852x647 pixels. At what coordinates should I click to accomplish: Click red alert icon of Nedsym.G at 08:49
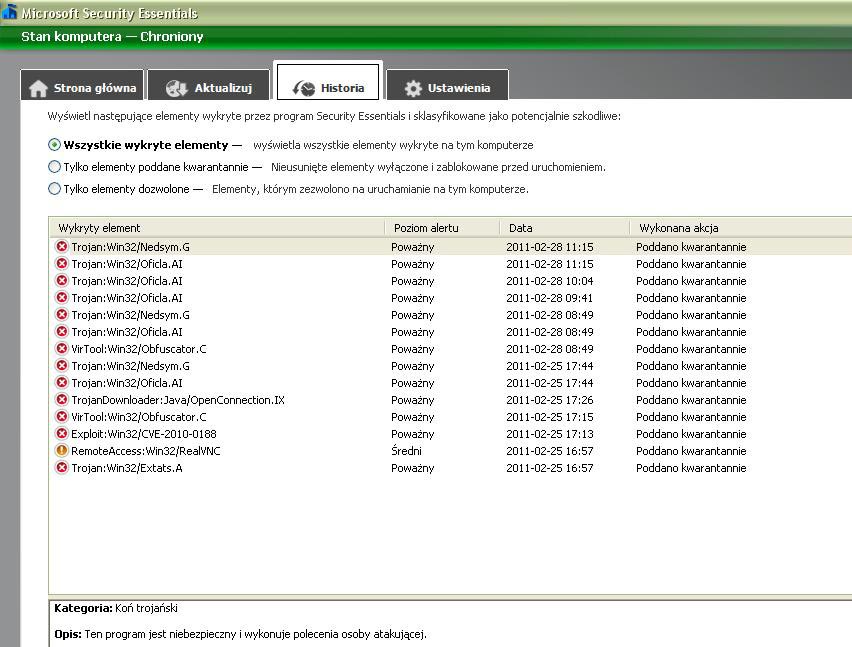(x=62, y=315)
